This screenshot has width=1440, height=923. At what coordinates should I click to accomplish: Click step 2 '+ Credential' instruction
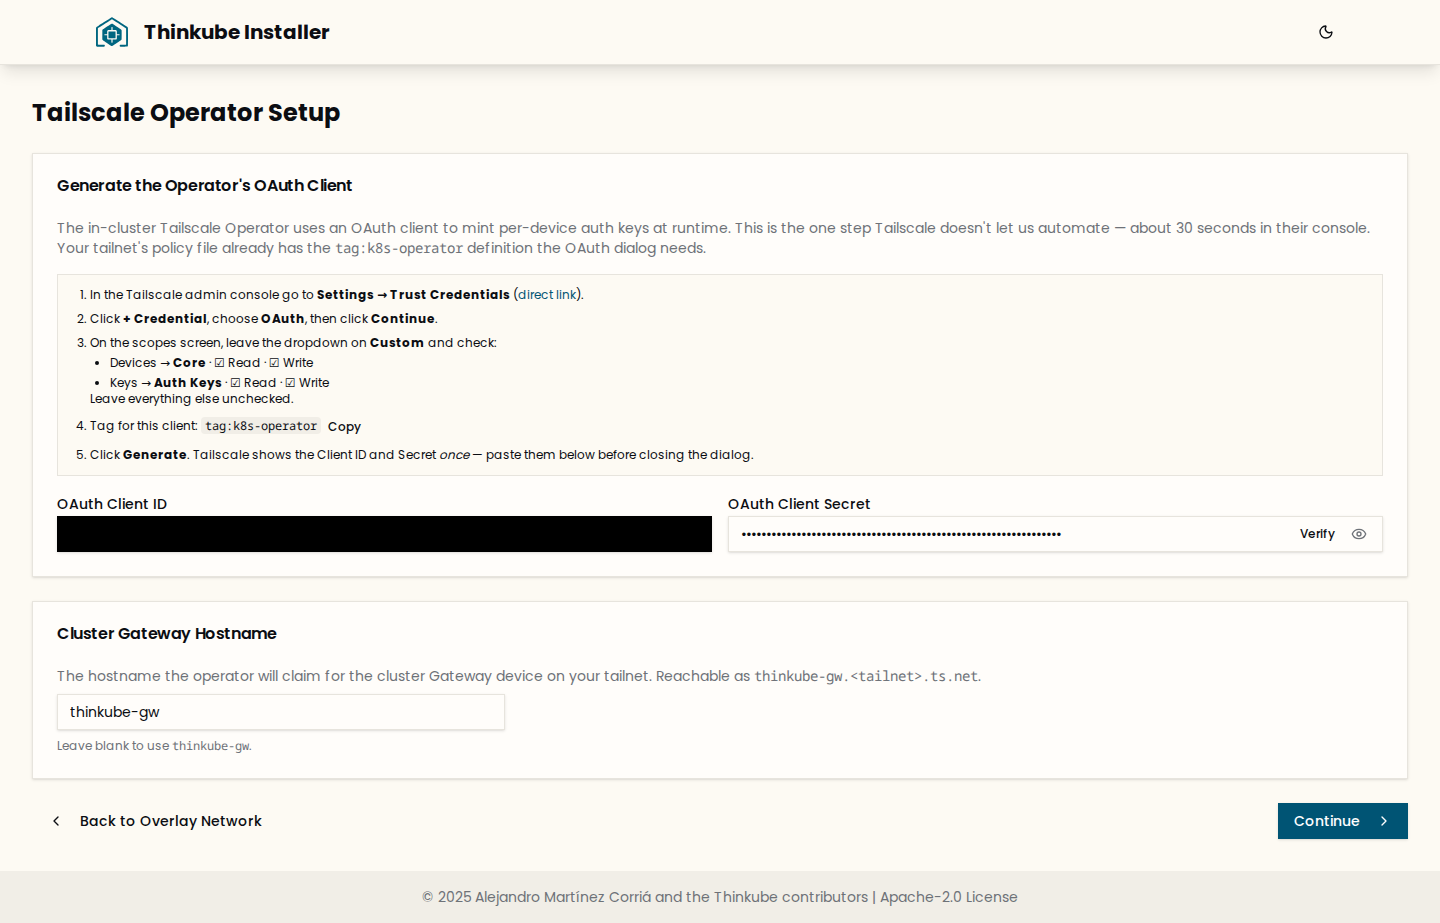tap(264, 319)
